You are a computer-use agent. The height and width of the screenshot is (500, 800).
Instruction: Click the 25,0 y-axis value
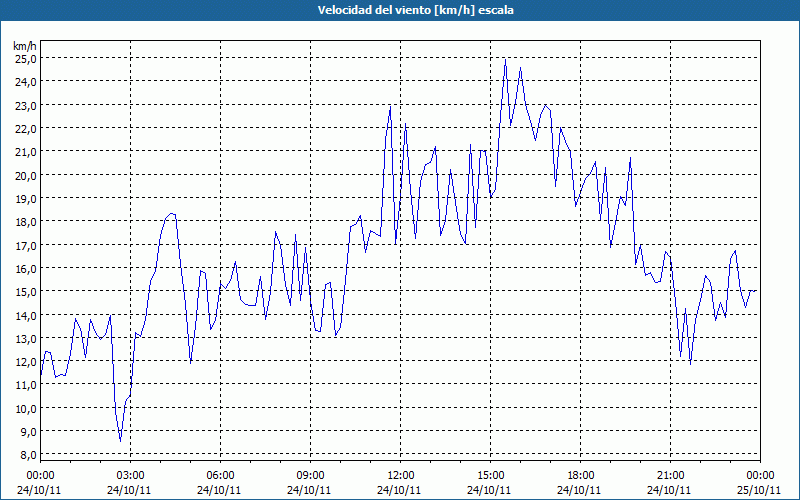26,58
